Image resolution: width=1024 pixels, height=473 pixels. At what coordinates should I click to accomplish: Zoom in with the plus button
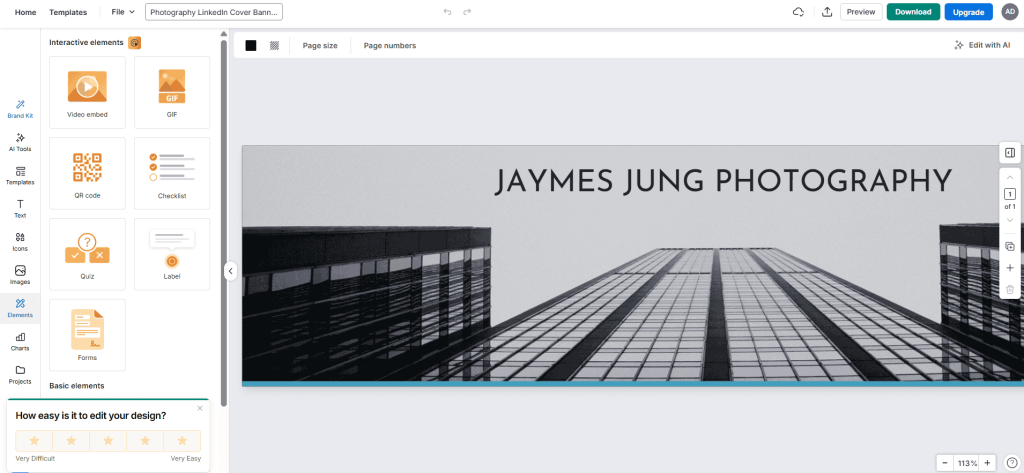pos(988,463)
